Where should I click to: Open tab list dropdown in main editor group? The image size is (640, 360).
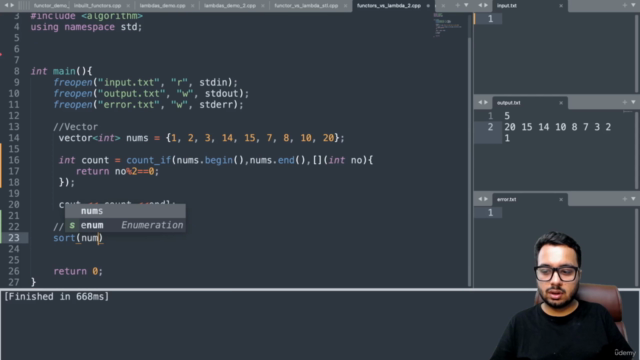[466, 5]
